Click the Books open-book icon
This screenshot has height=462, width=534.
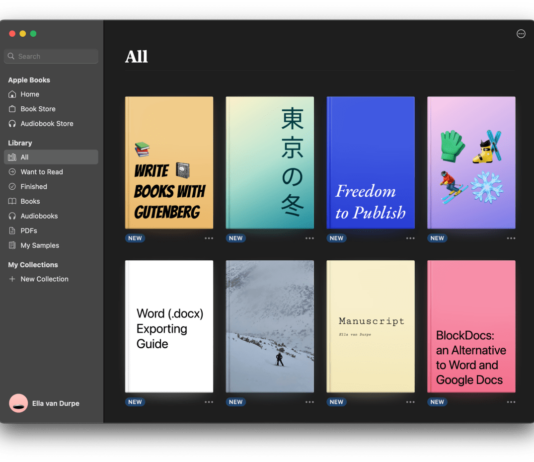click(x=12, y=201)
